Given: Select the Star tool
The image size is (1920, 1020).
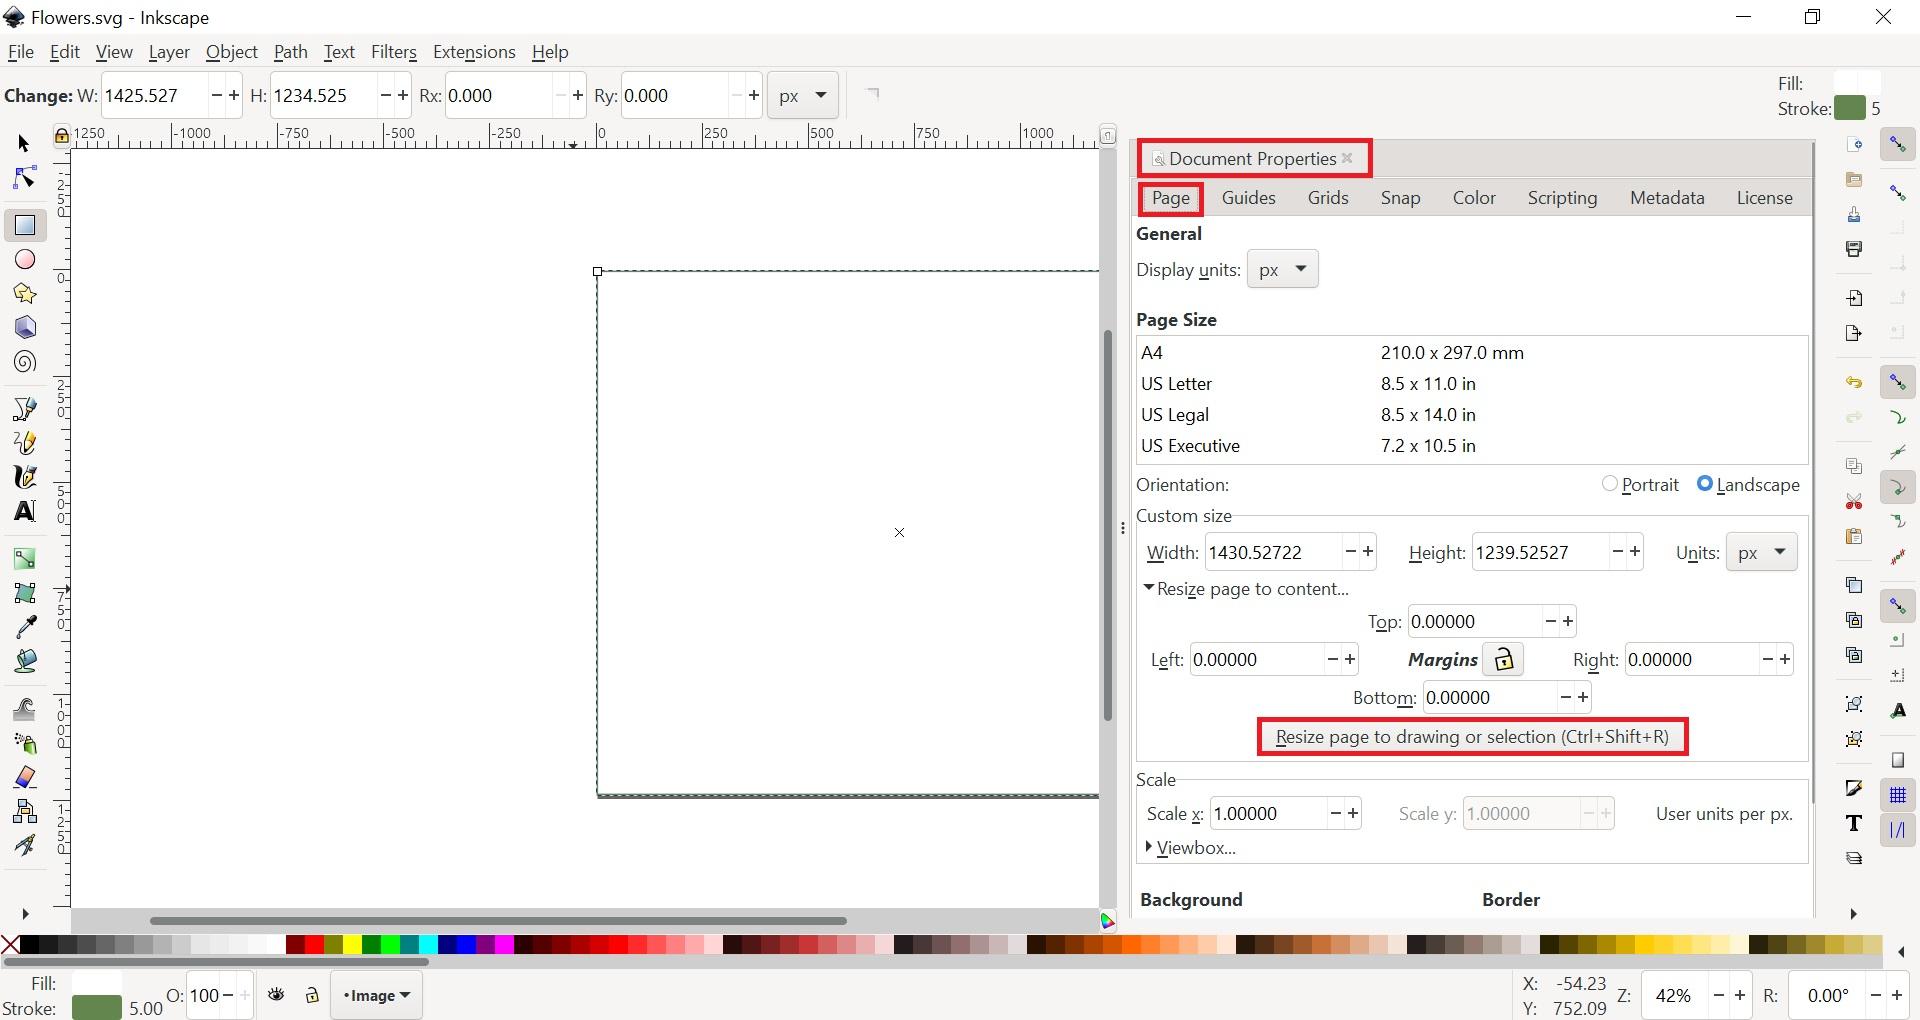Looking at the screenshot, I should coord(24,293).
